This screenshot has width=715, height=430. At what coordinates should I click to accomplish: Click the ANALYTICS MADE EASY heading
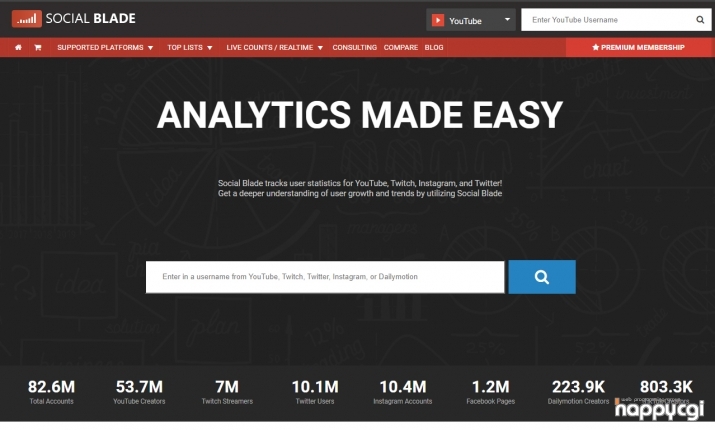point(360,115)
